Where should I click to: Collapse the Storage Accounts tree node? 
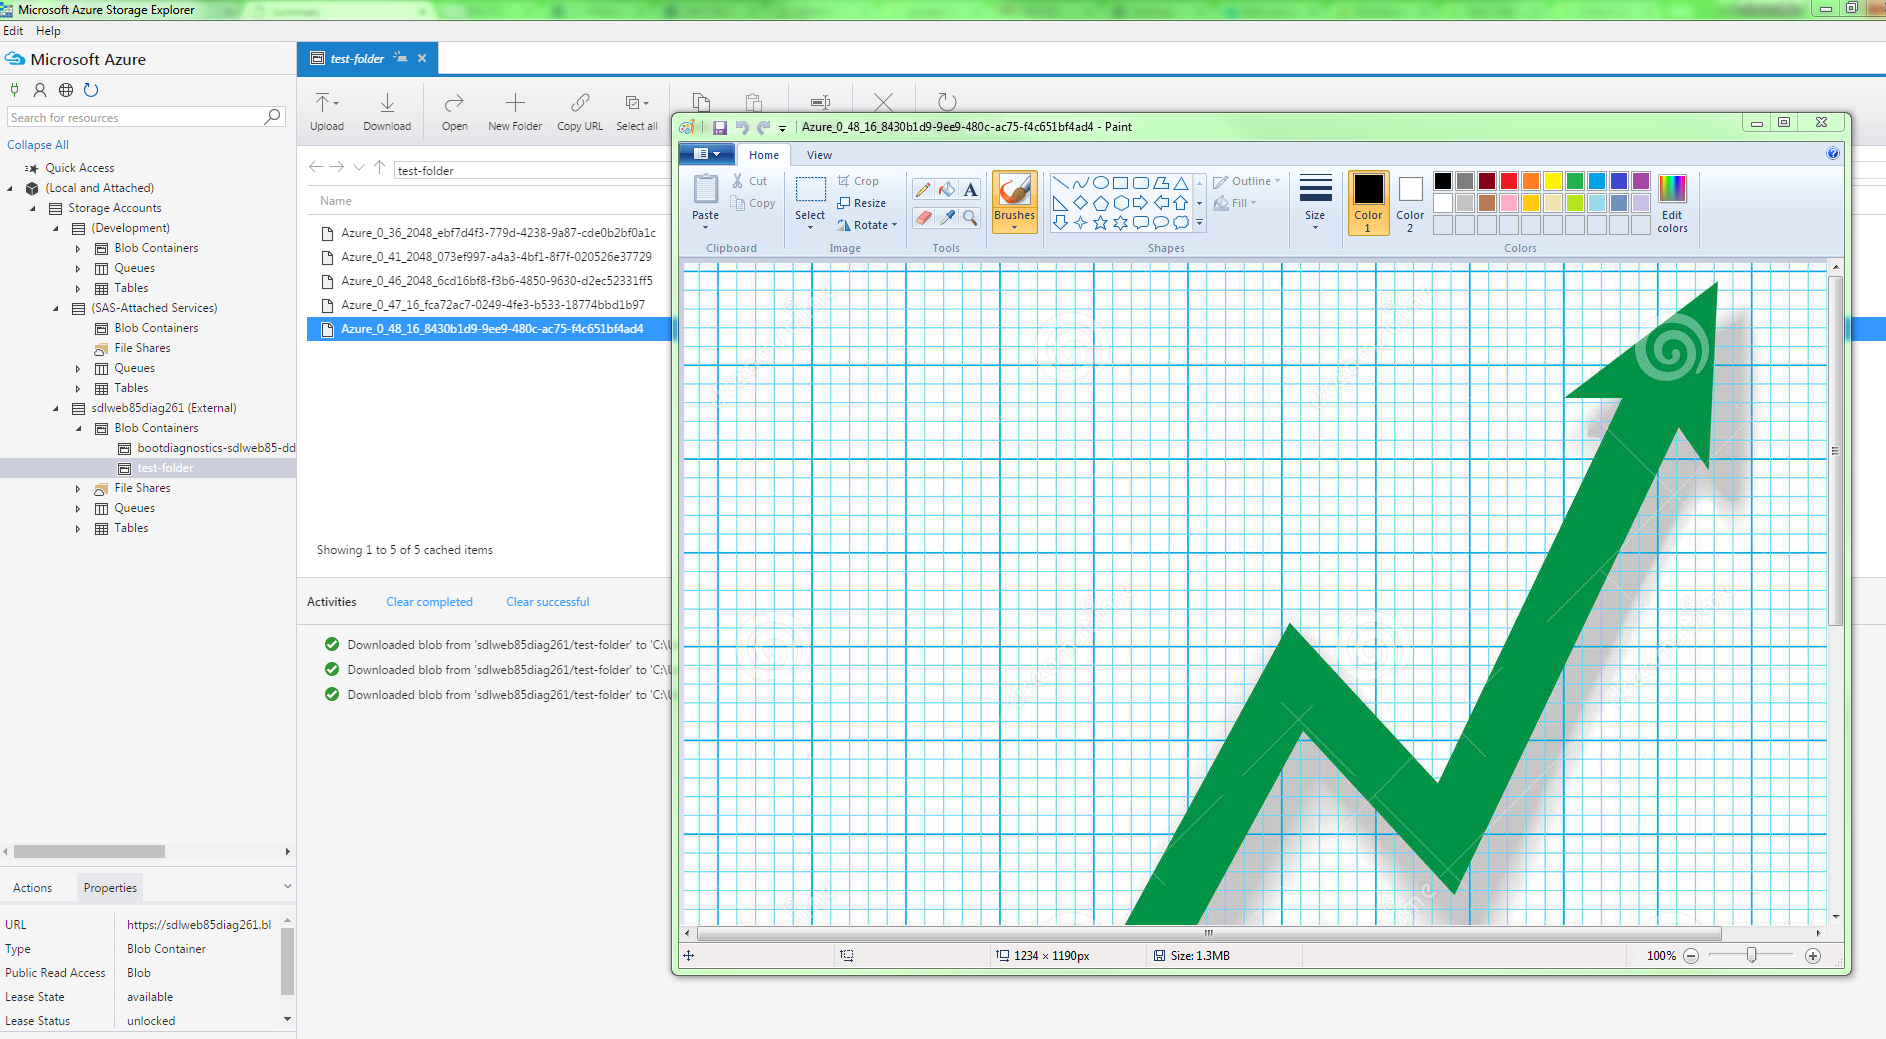(33, 209)
